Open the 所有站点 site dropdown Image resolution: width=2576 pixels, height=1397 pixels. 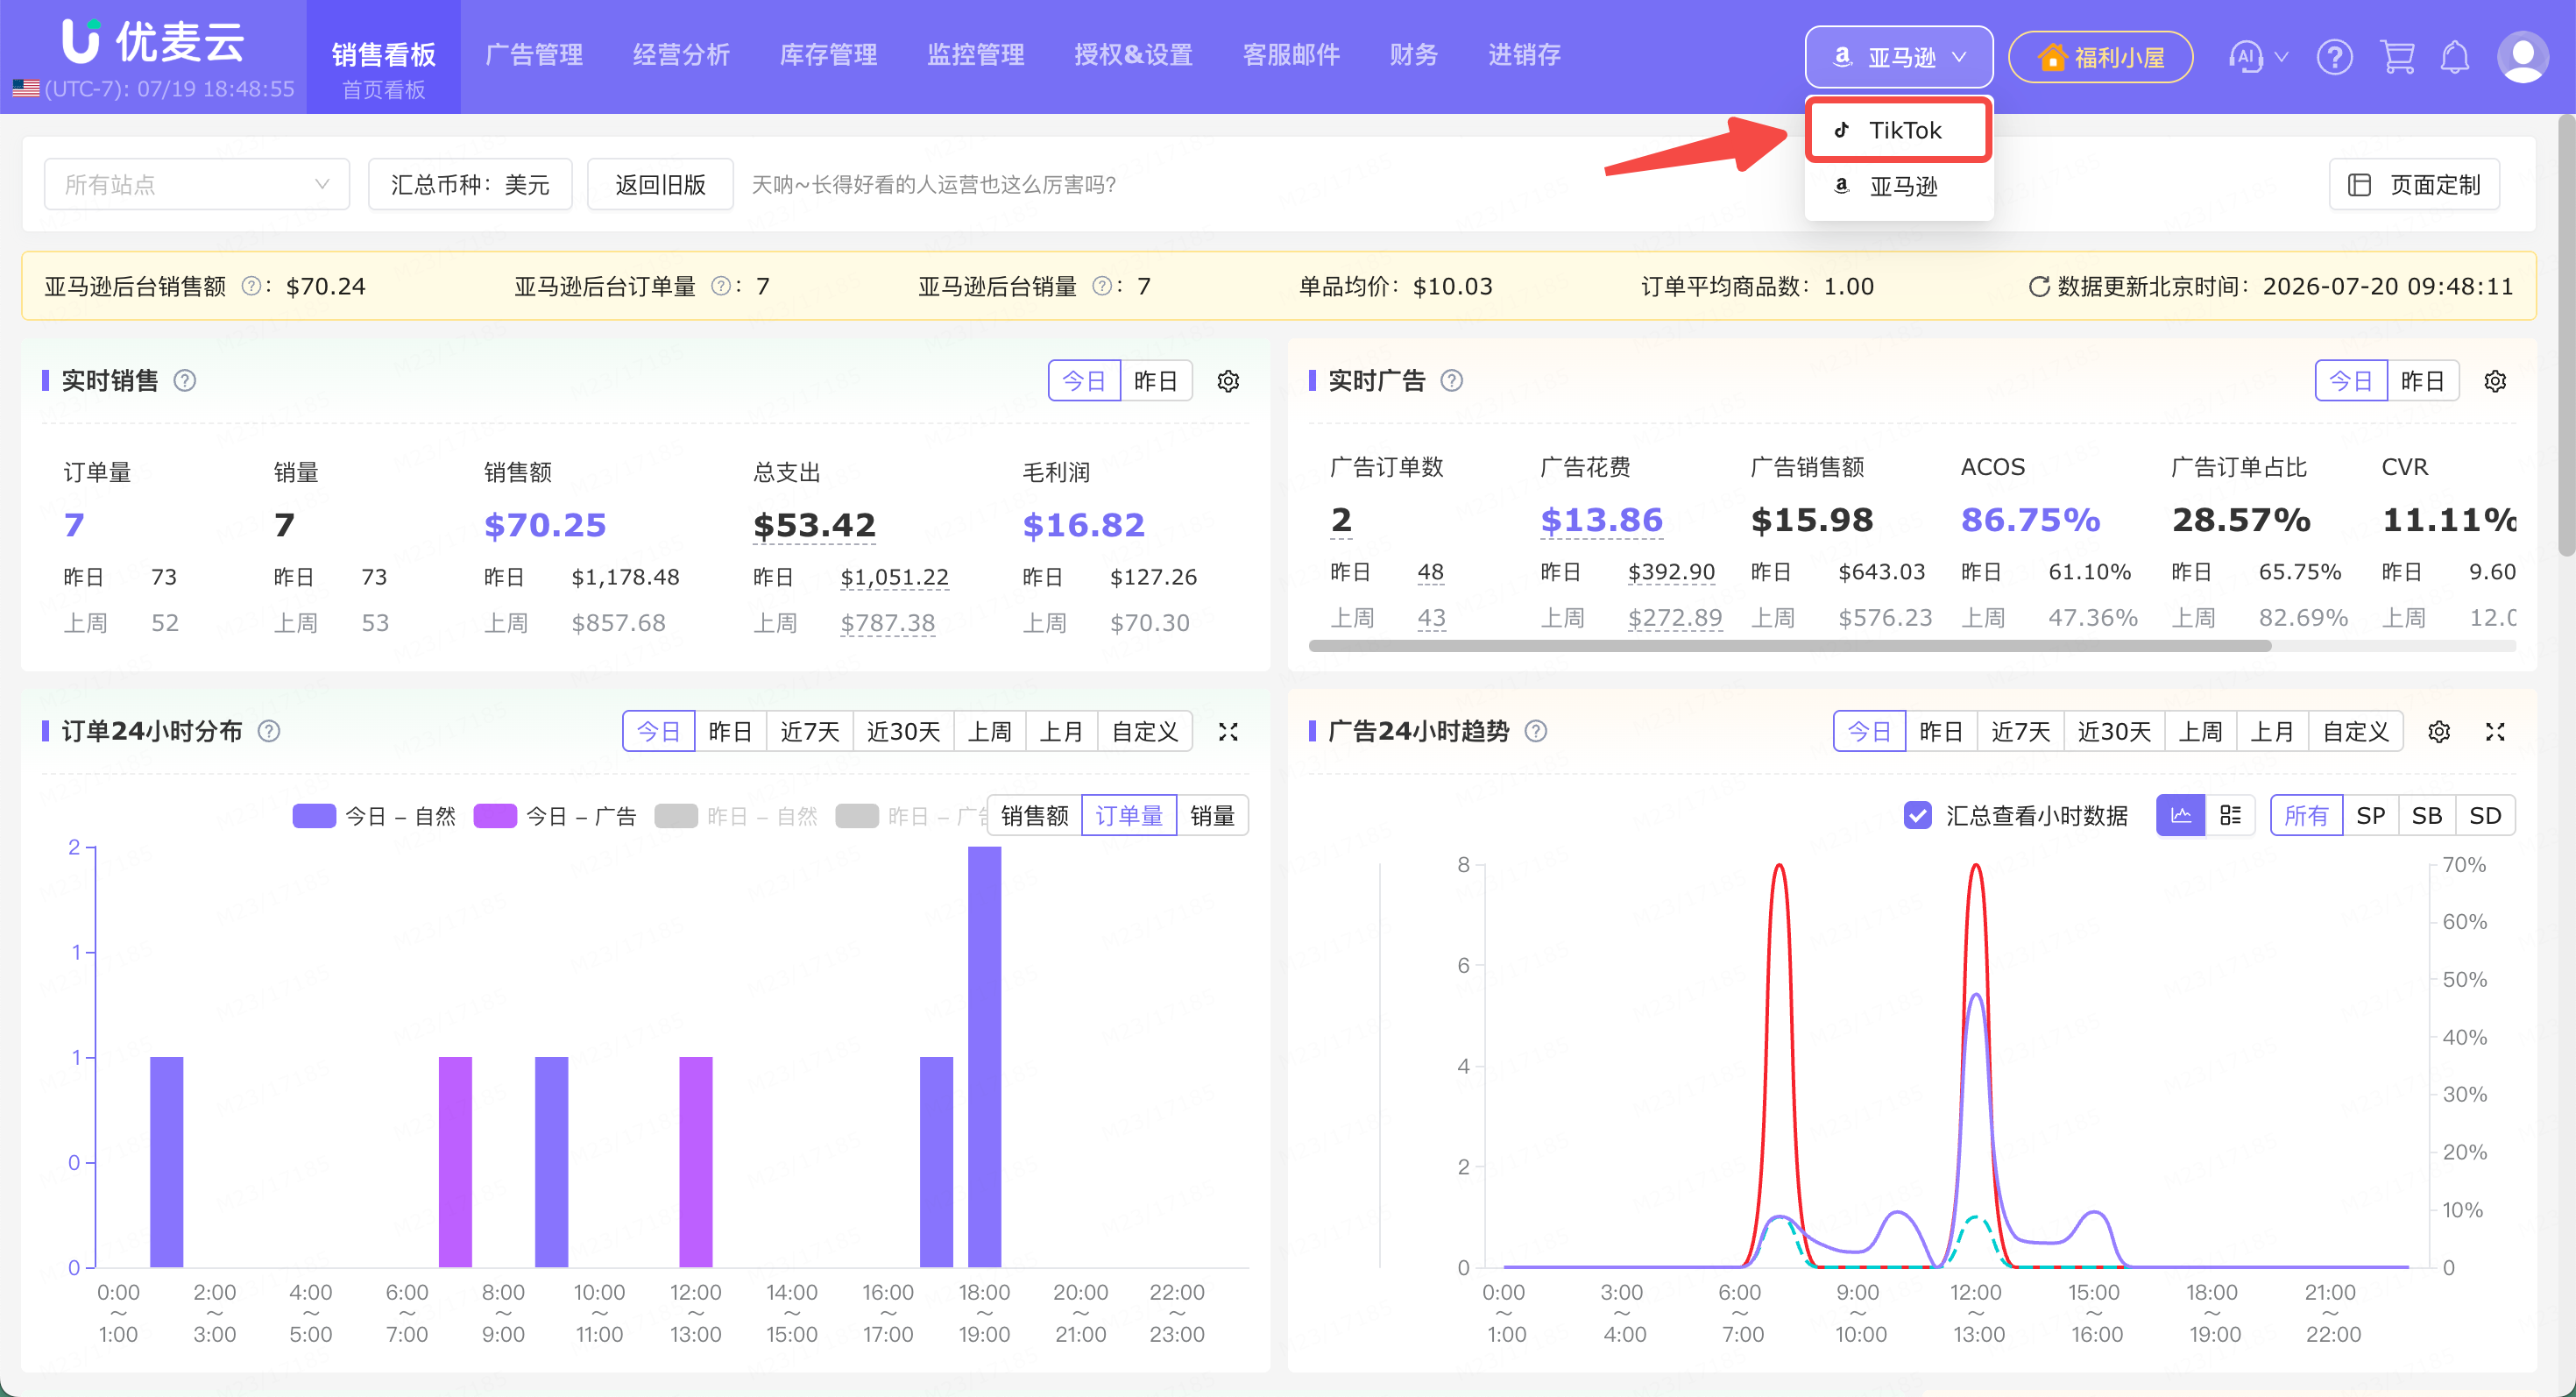click(197, 185)
